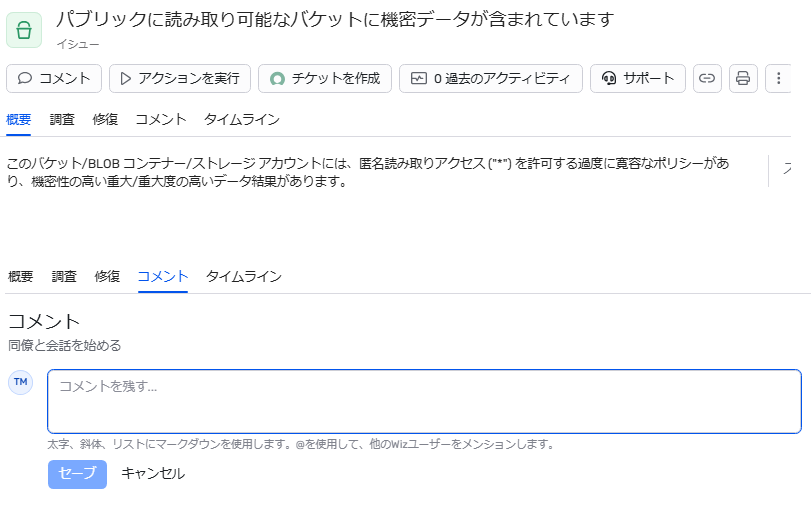Click the コメント button in the toolbar
Image resolution: width=811 pixels, height=512 pixels.
tap(54, 78)
